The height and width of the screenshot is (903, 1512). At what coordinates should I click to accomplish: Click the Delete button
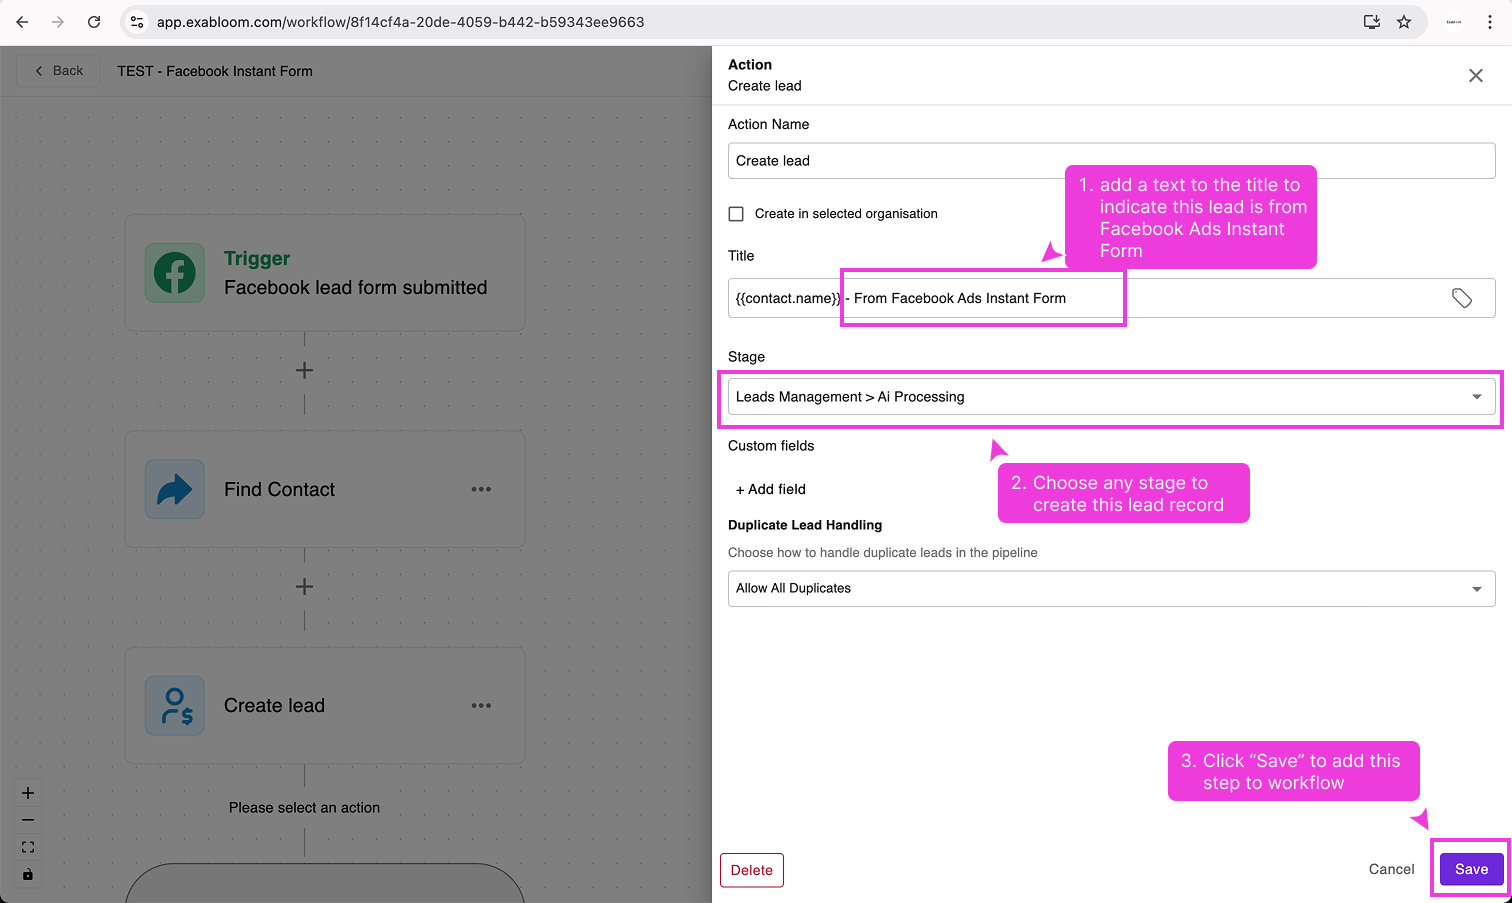[x=751, y=869]
